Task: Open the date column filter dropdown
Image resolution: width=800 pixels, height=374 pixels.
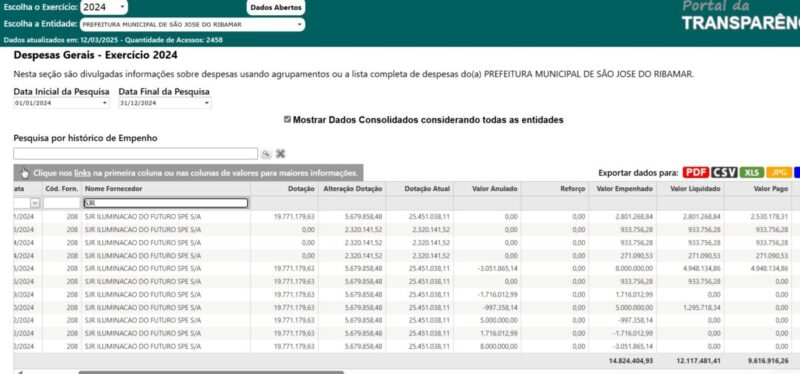Action: coord(35,203)
